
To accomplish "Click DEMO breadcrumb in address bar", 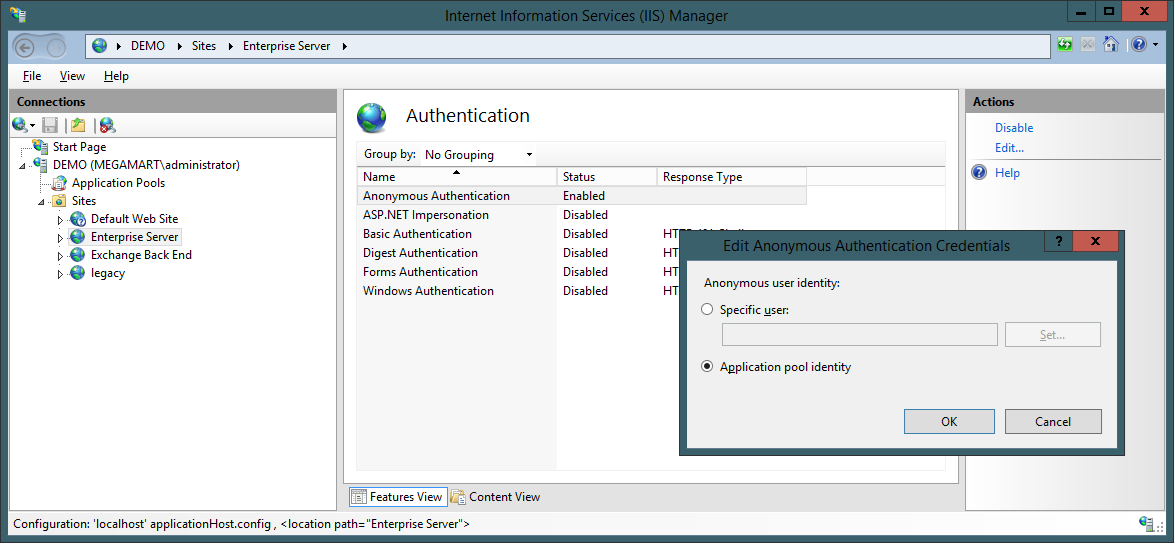I will (x=148, y=46).
